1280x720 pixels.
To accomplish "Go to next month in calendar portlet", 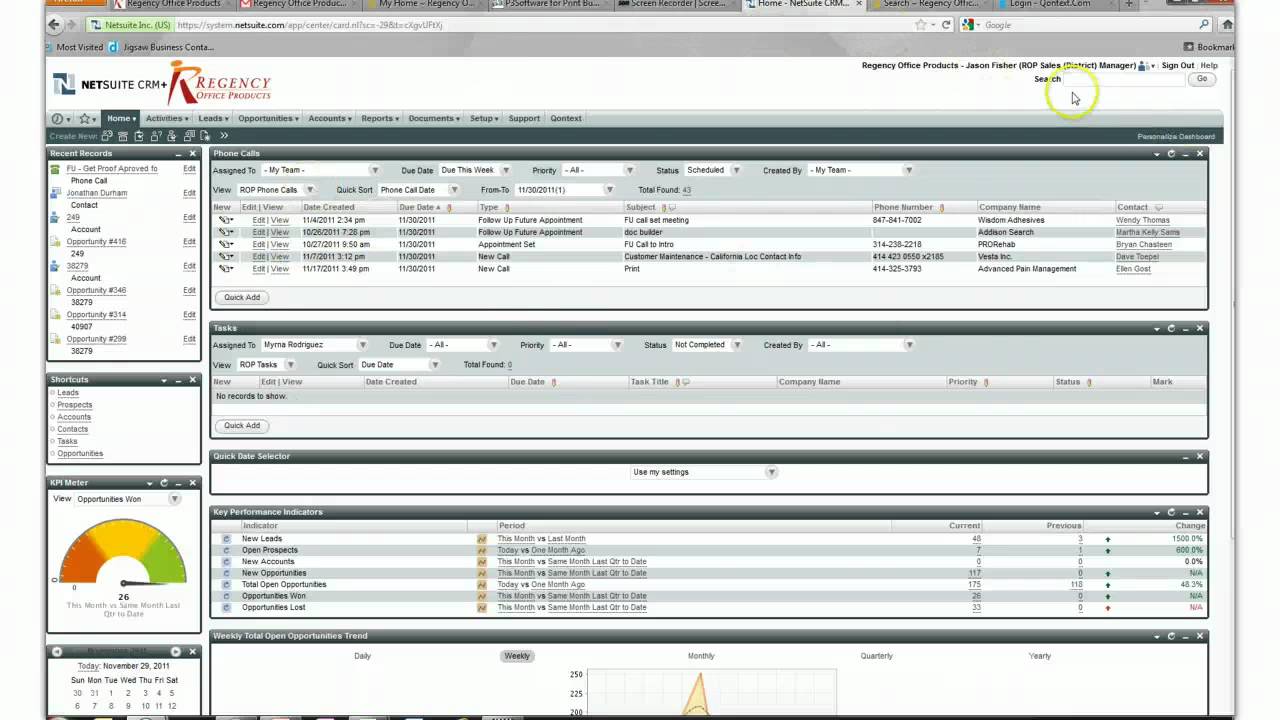I will tap(176, 652).
